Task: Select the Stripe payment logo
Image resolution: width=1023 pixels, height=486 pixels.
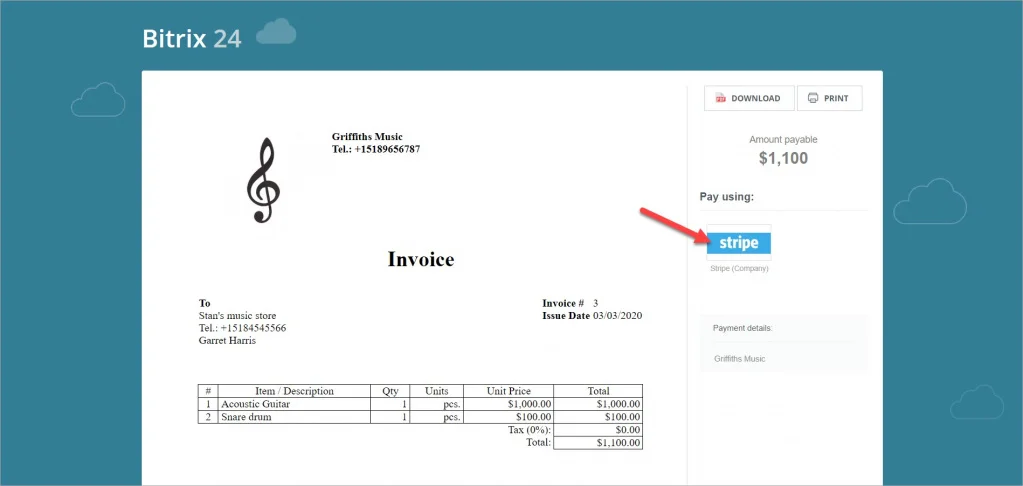Action: tap(739, 243)
